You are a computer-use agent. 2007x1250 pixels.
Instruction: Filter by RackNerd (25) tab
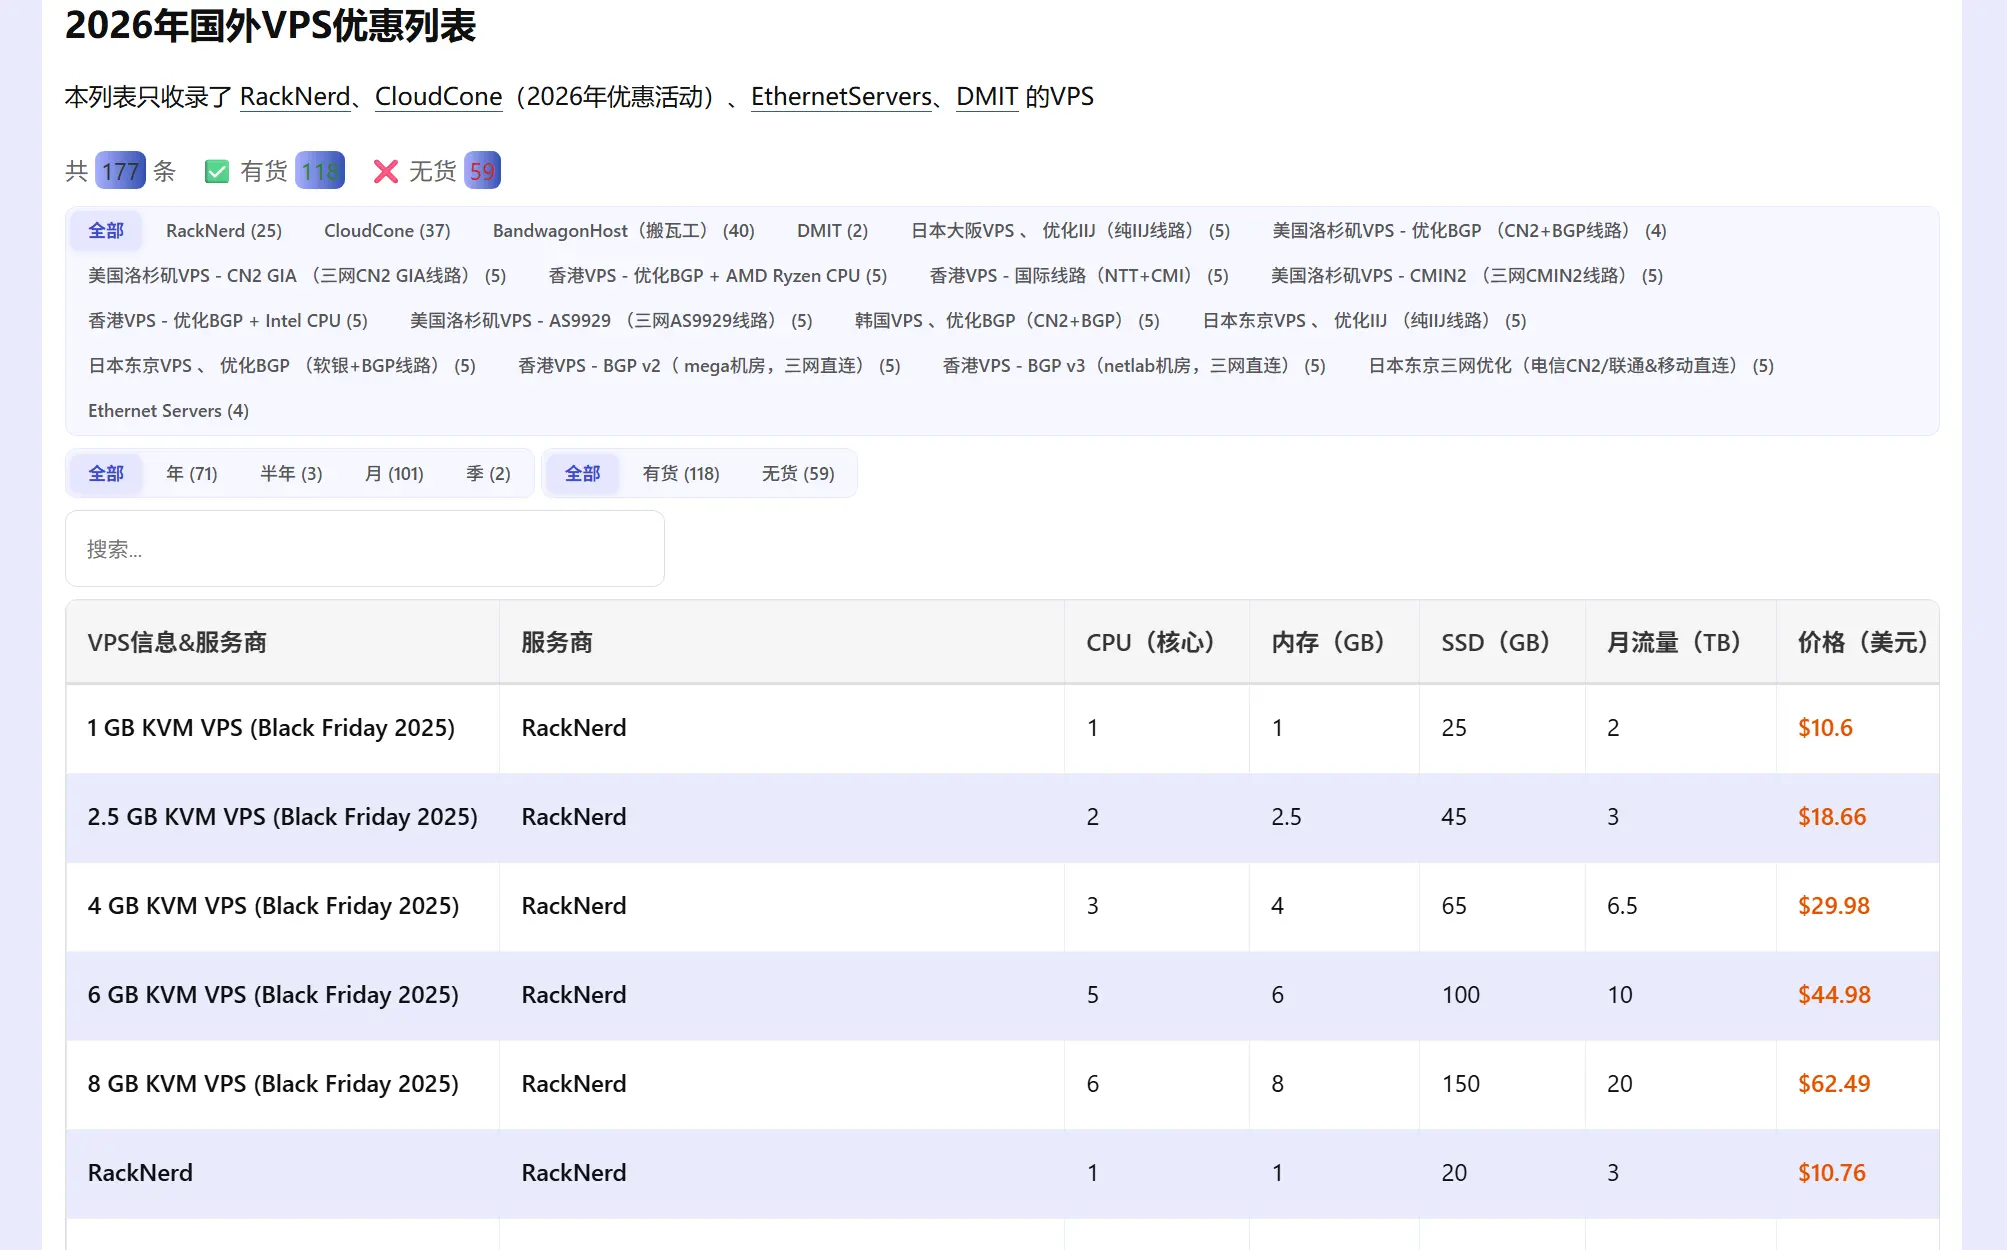tap(224, 231)
